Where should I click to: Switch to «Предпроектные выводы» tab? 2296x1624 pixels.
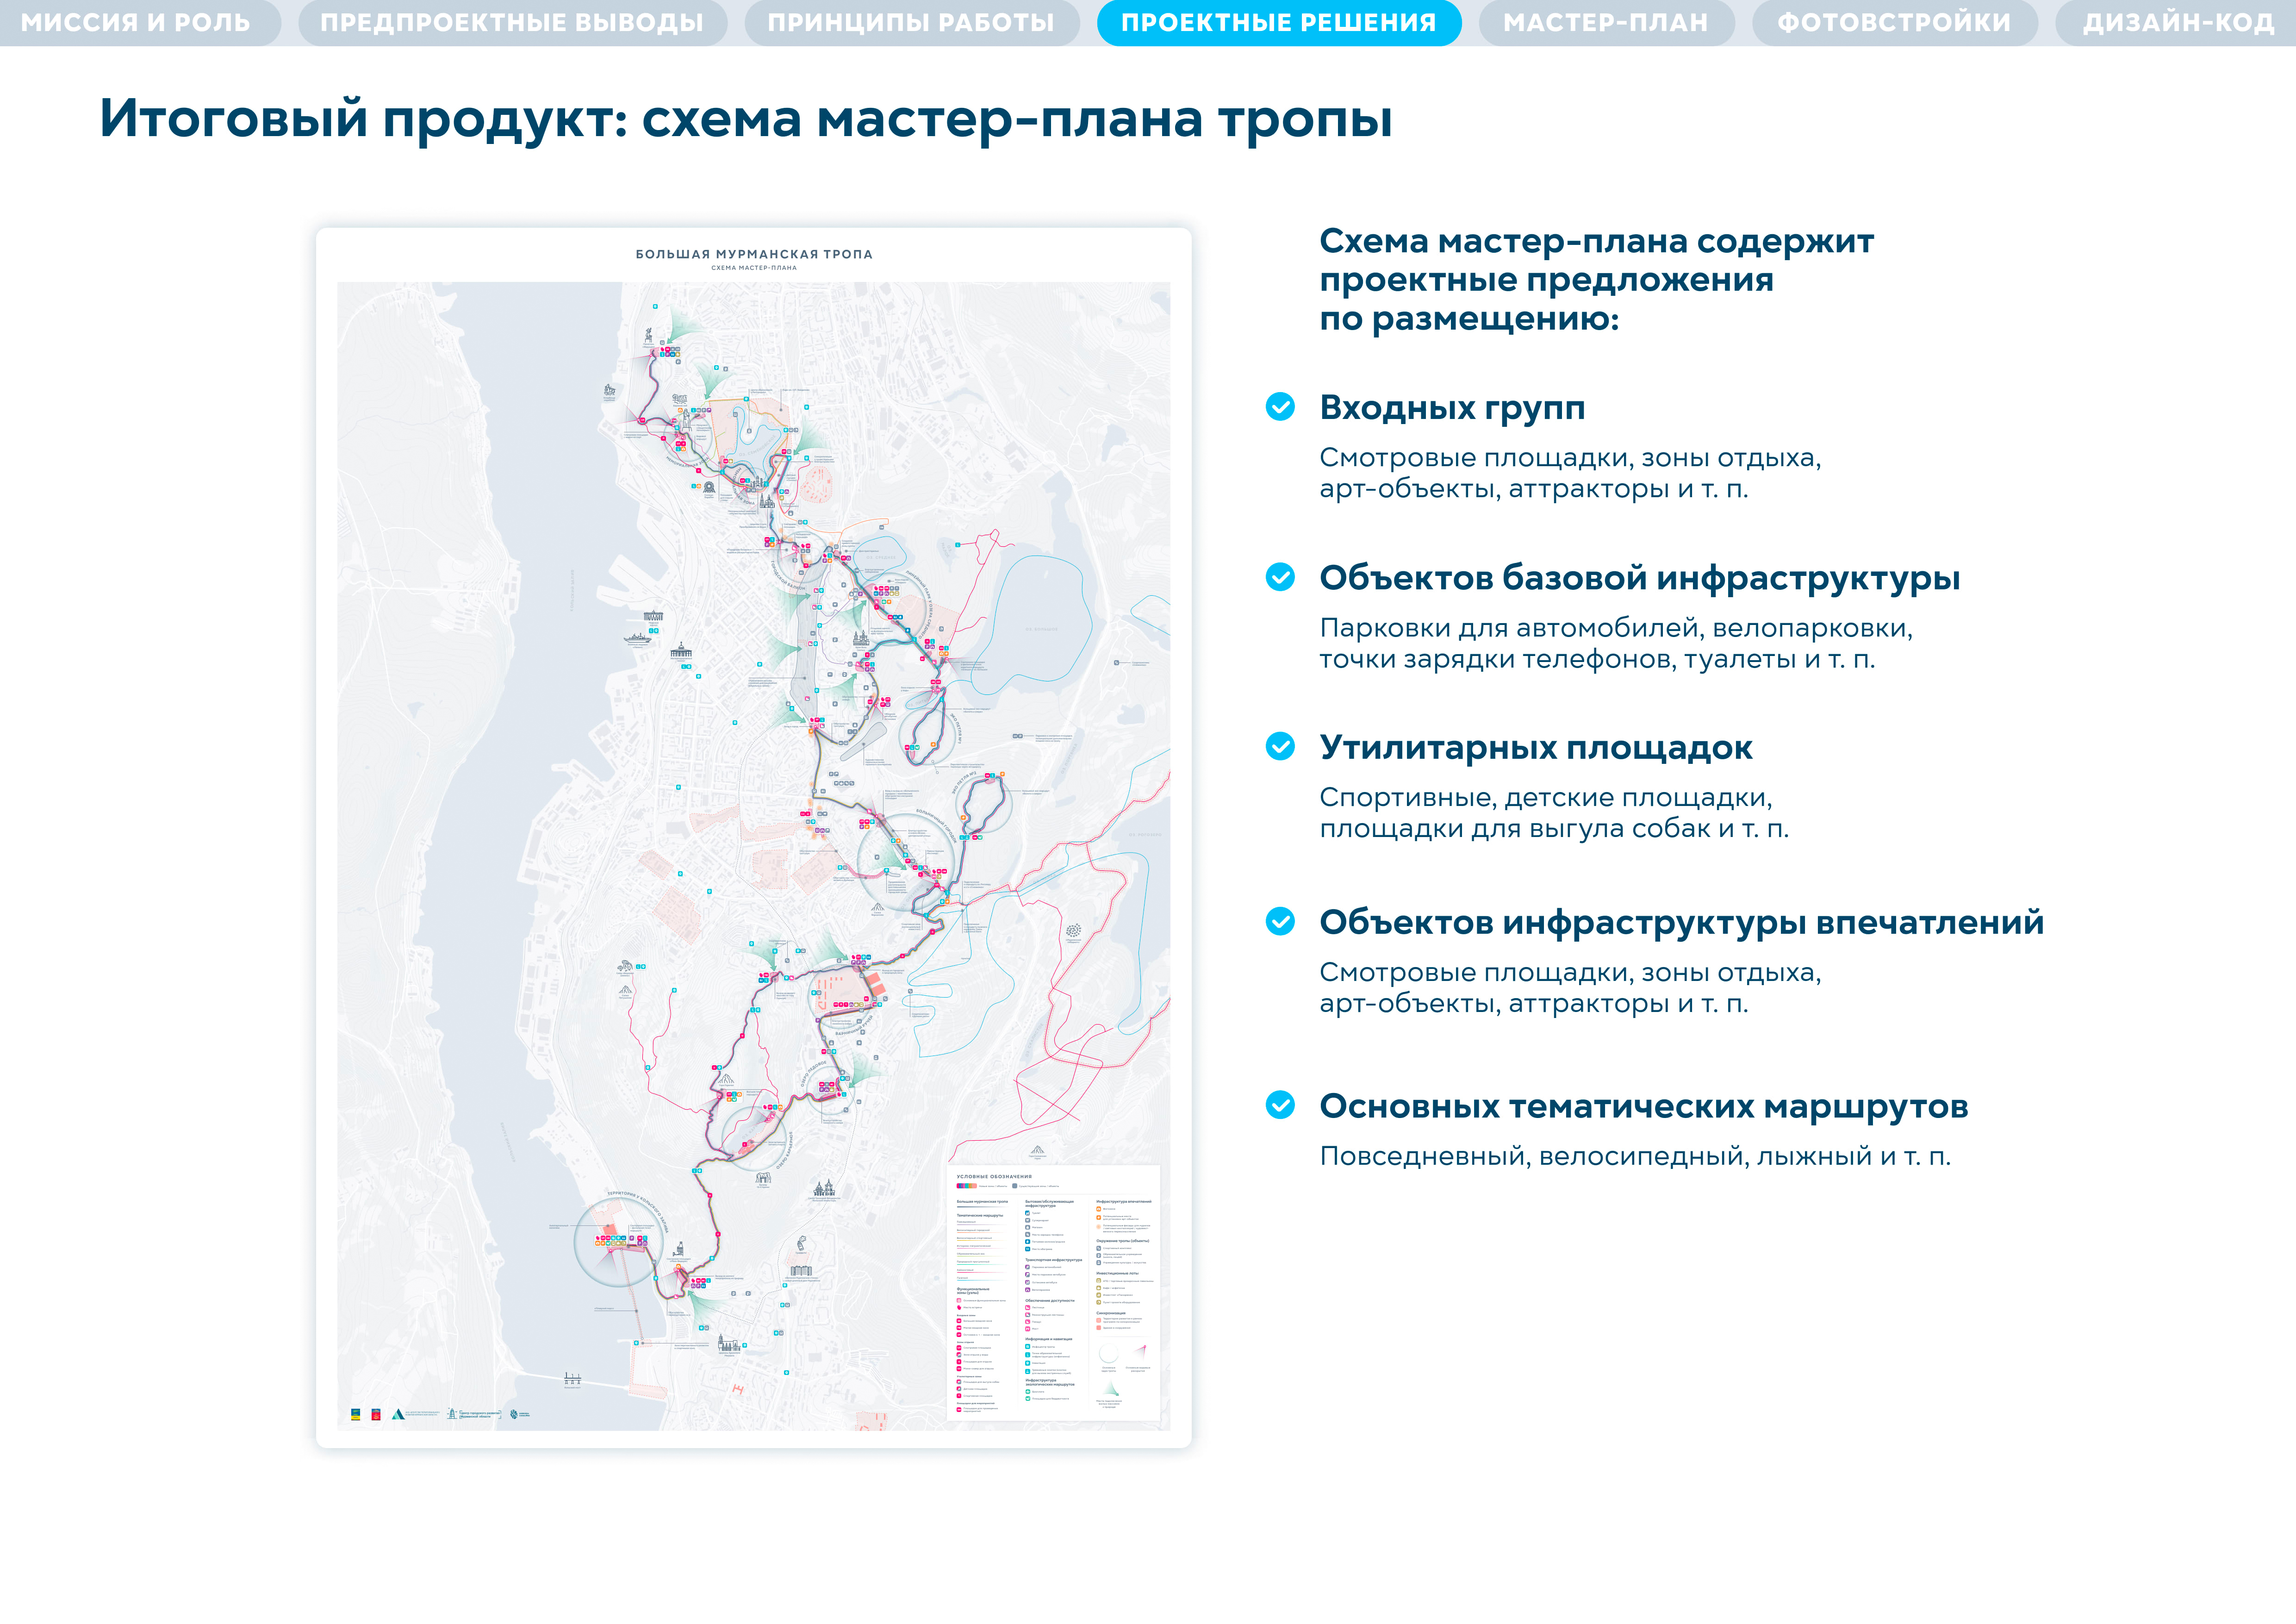512,22
